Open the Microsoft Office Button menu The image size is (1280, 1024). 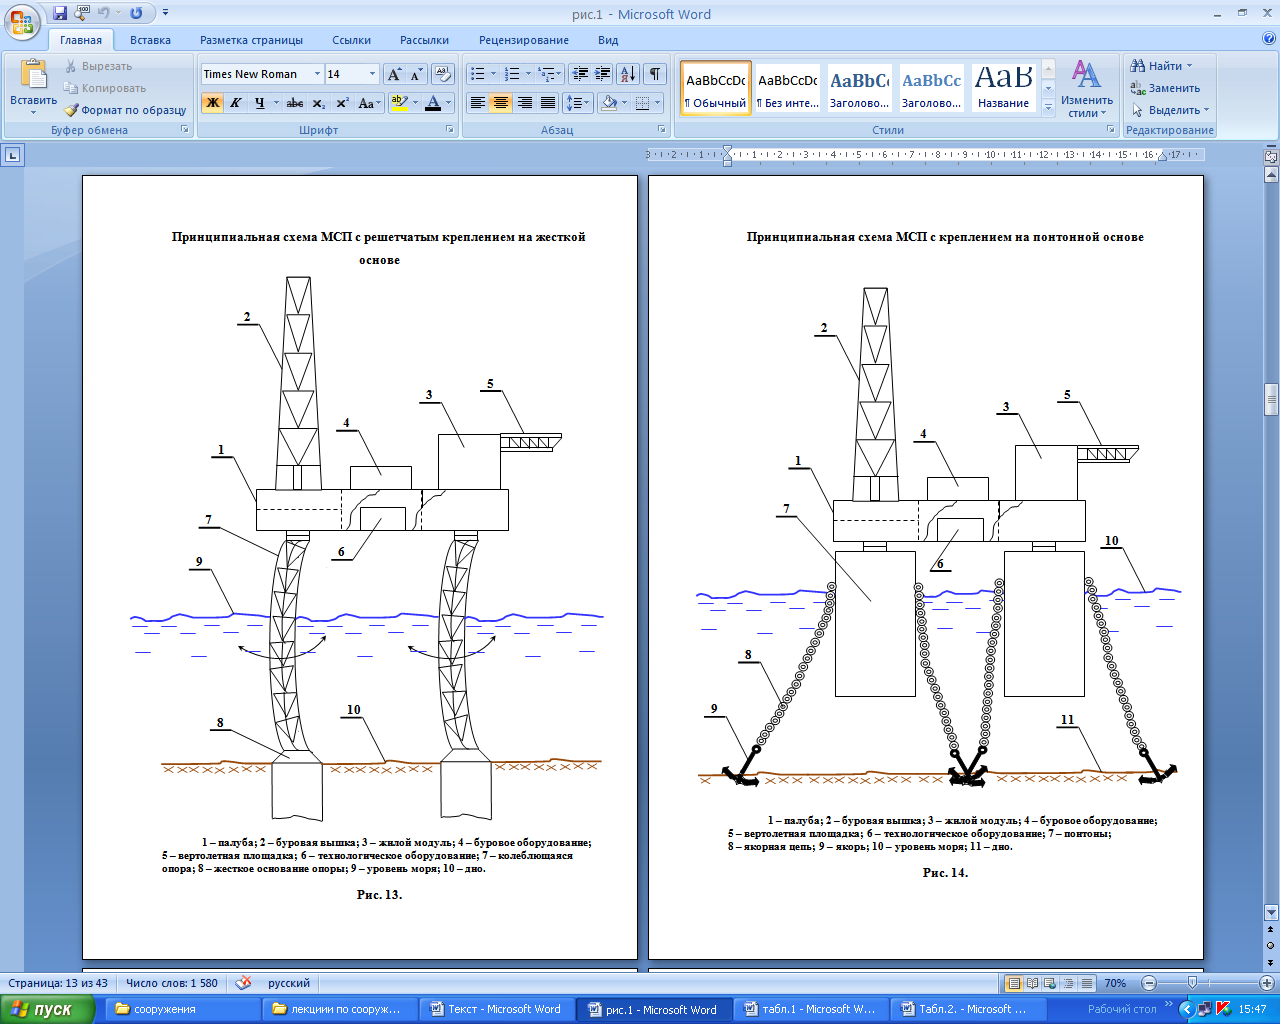click(x=22, y=20)
